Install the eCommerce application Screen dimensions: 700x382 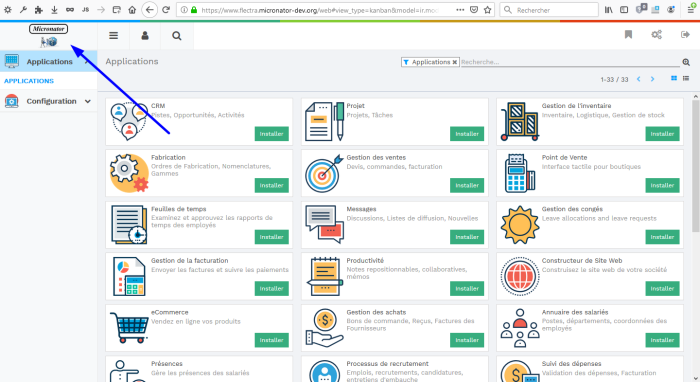click(271, 340)
